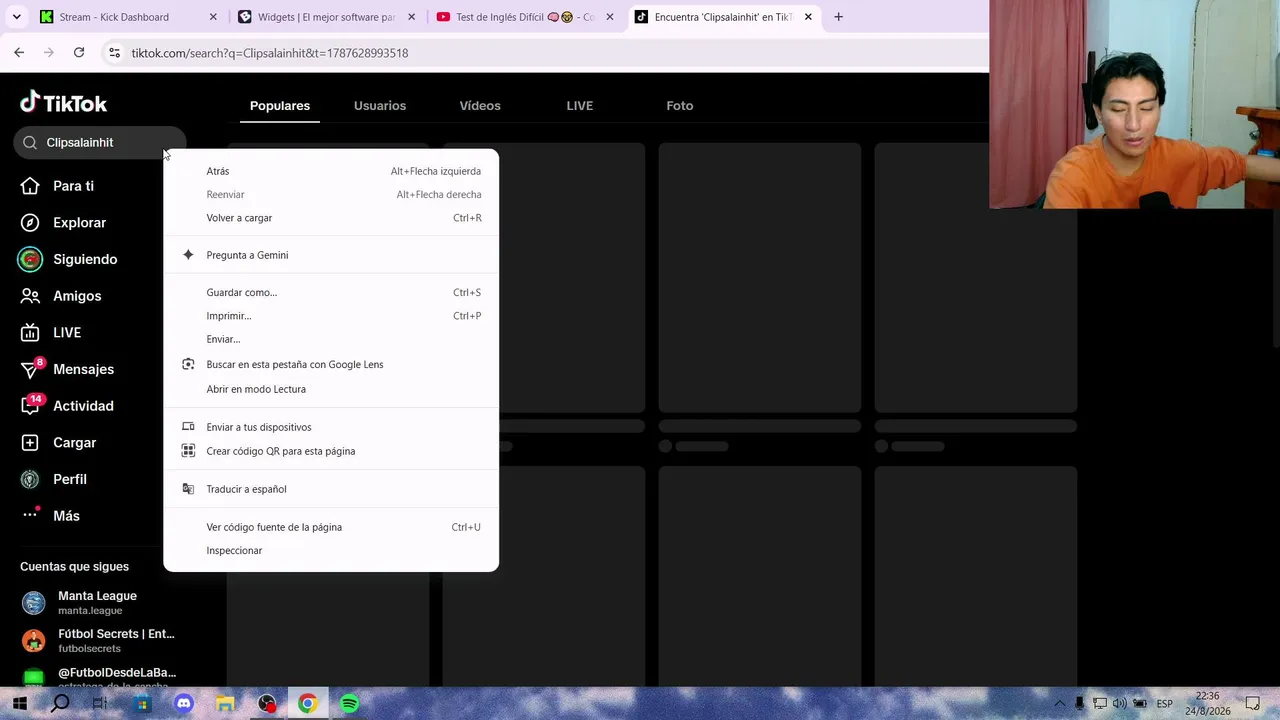Viewport: 1280px width, 720px height.
Task: Close the Stream - Kick Dashboard tab
Action: pyautogui.click(x=213, y=17)
